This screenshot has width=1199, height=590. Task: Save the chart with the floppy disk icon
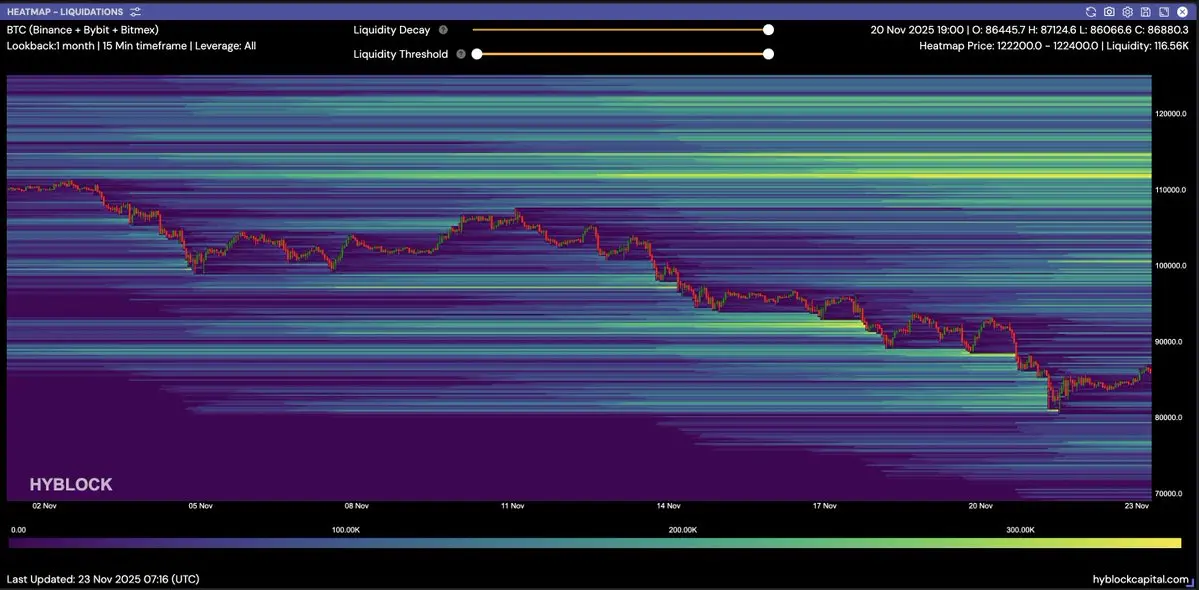click(1145, 12)
